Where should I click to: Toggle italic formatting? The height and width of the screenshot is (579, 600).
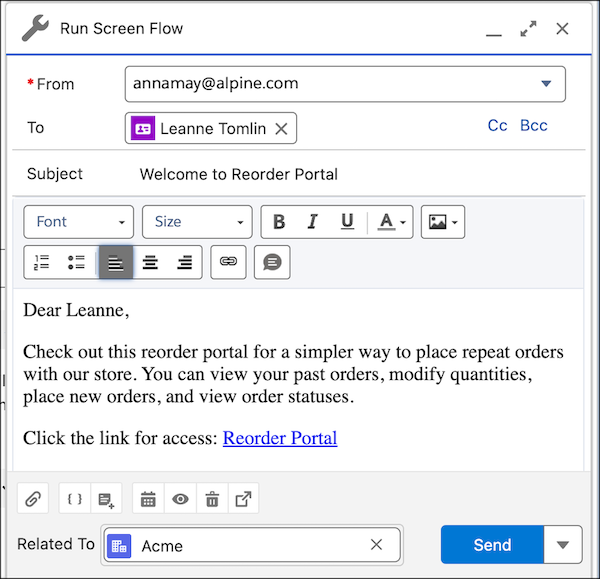pos(313,222)
